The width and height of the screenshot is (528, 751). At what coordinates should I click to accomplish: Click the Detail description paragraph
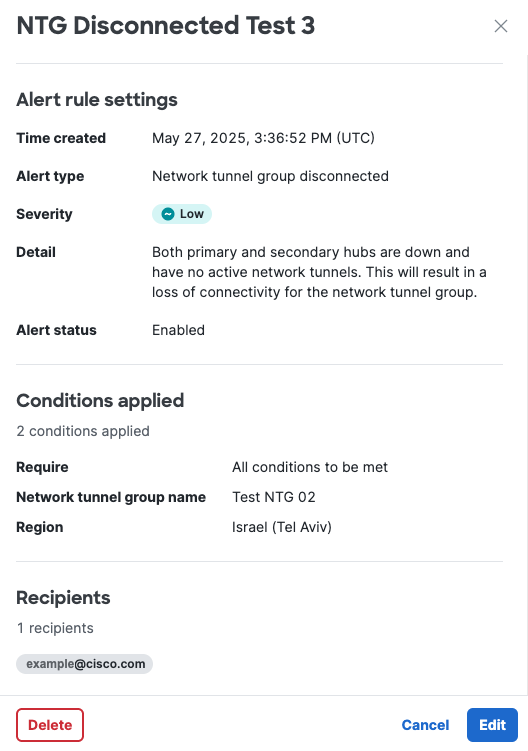coord(319,272)
